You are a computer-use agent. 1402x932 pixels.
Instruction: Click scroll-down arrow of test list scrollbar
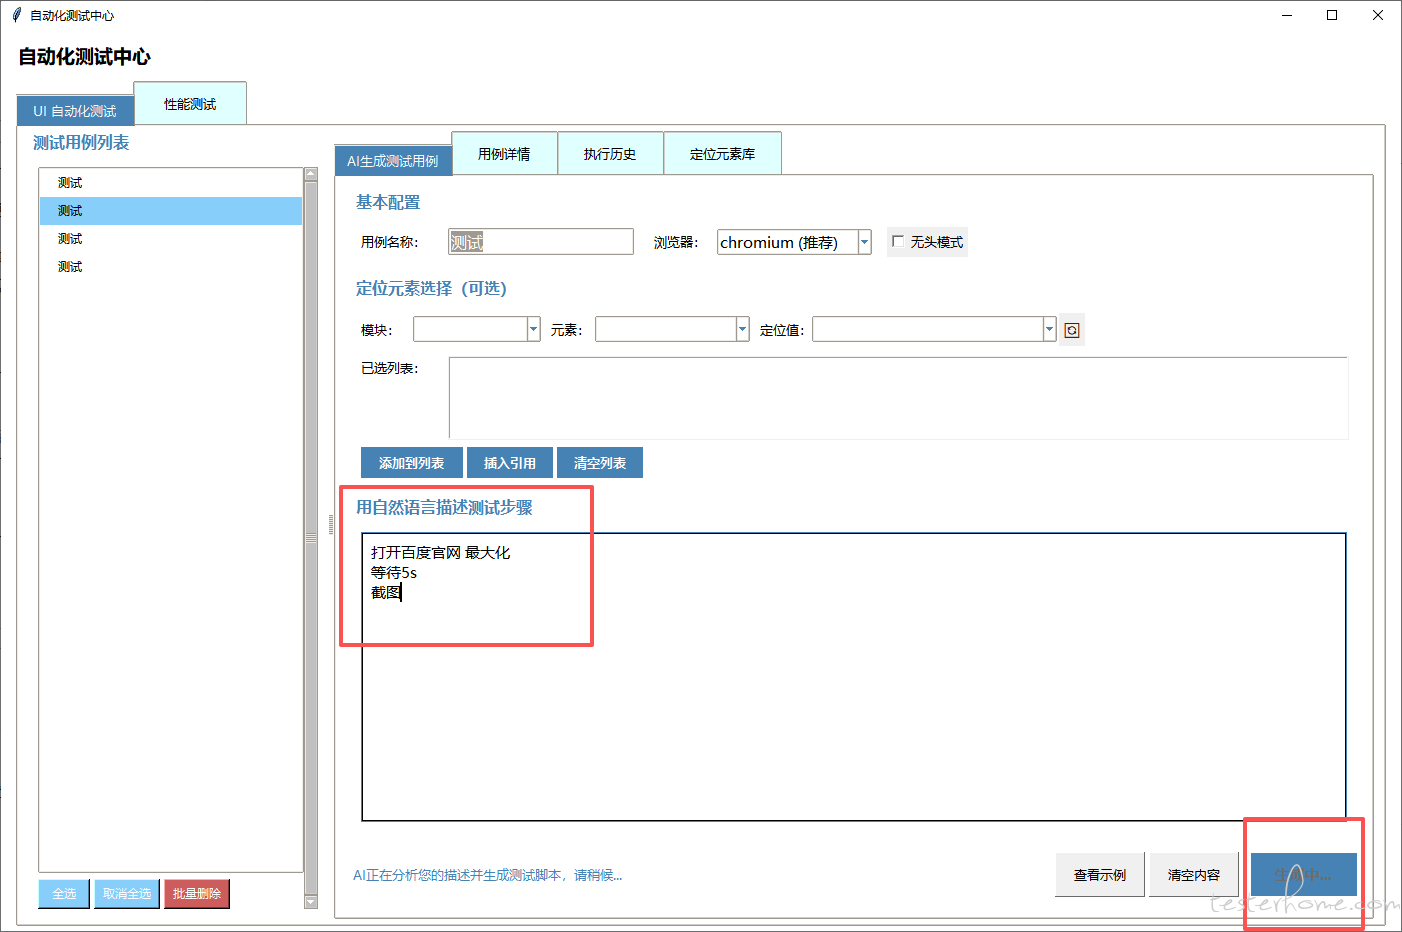(x=311, y=902)
